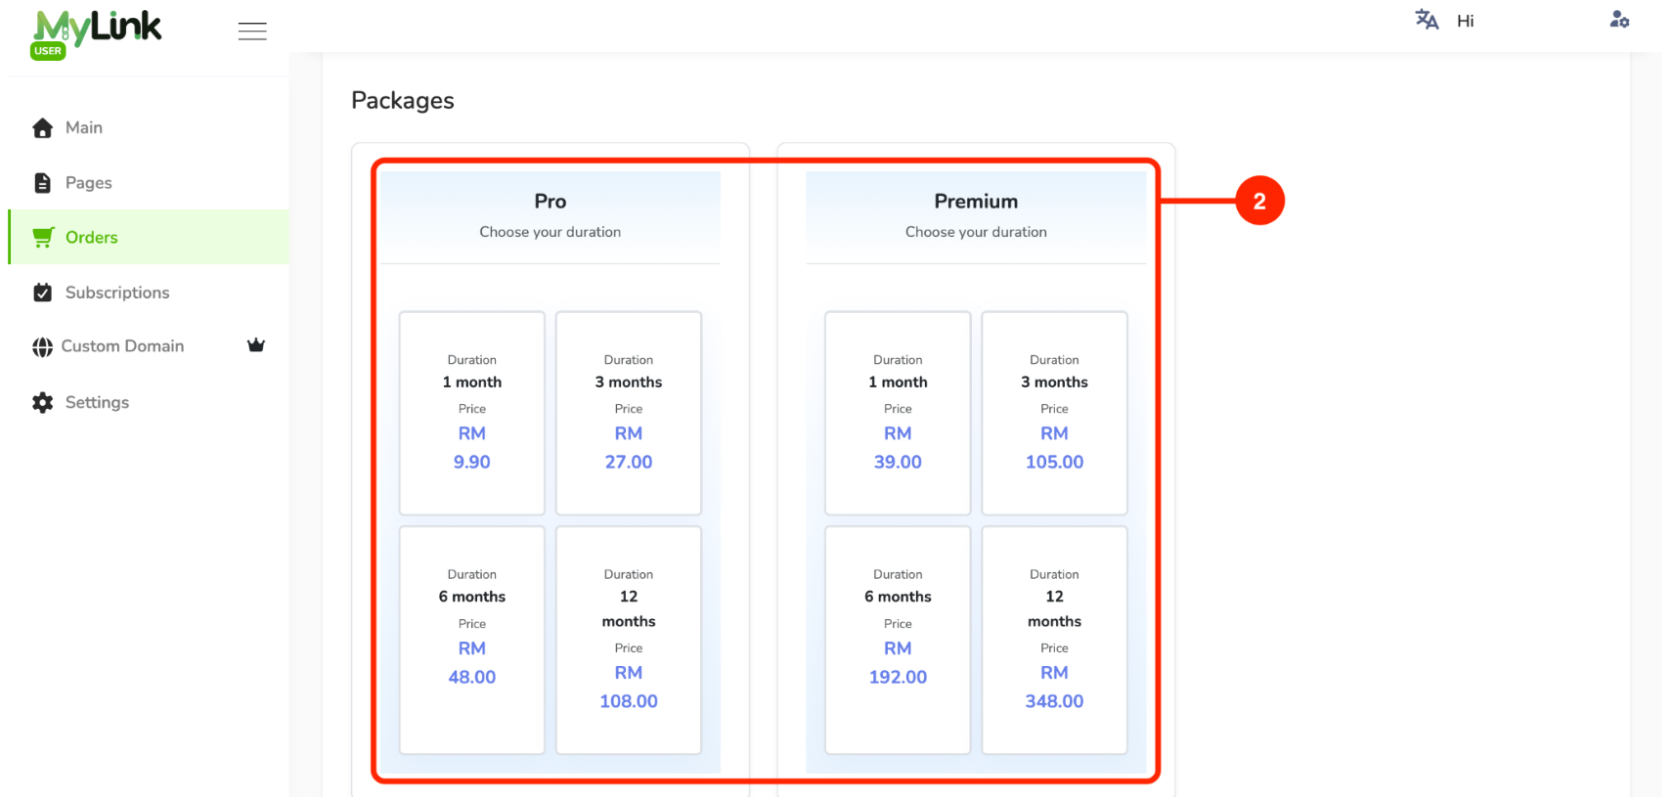Open the Settings sidebar entry
Image resolution: width=1662 pixels, height=797 pixels.
148,402
